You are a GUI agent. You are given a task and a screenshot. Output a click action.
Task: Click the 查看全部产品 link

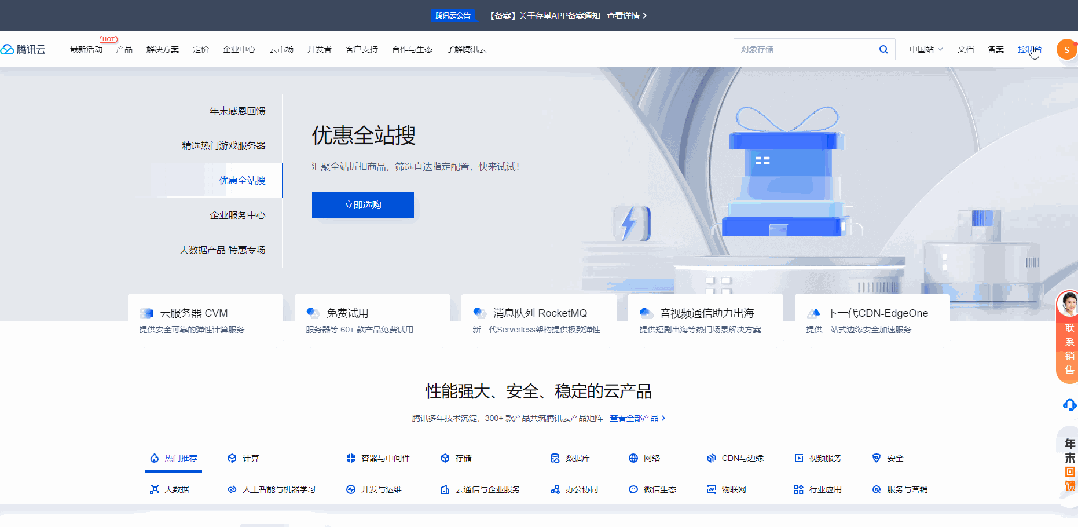click(637, 418)
